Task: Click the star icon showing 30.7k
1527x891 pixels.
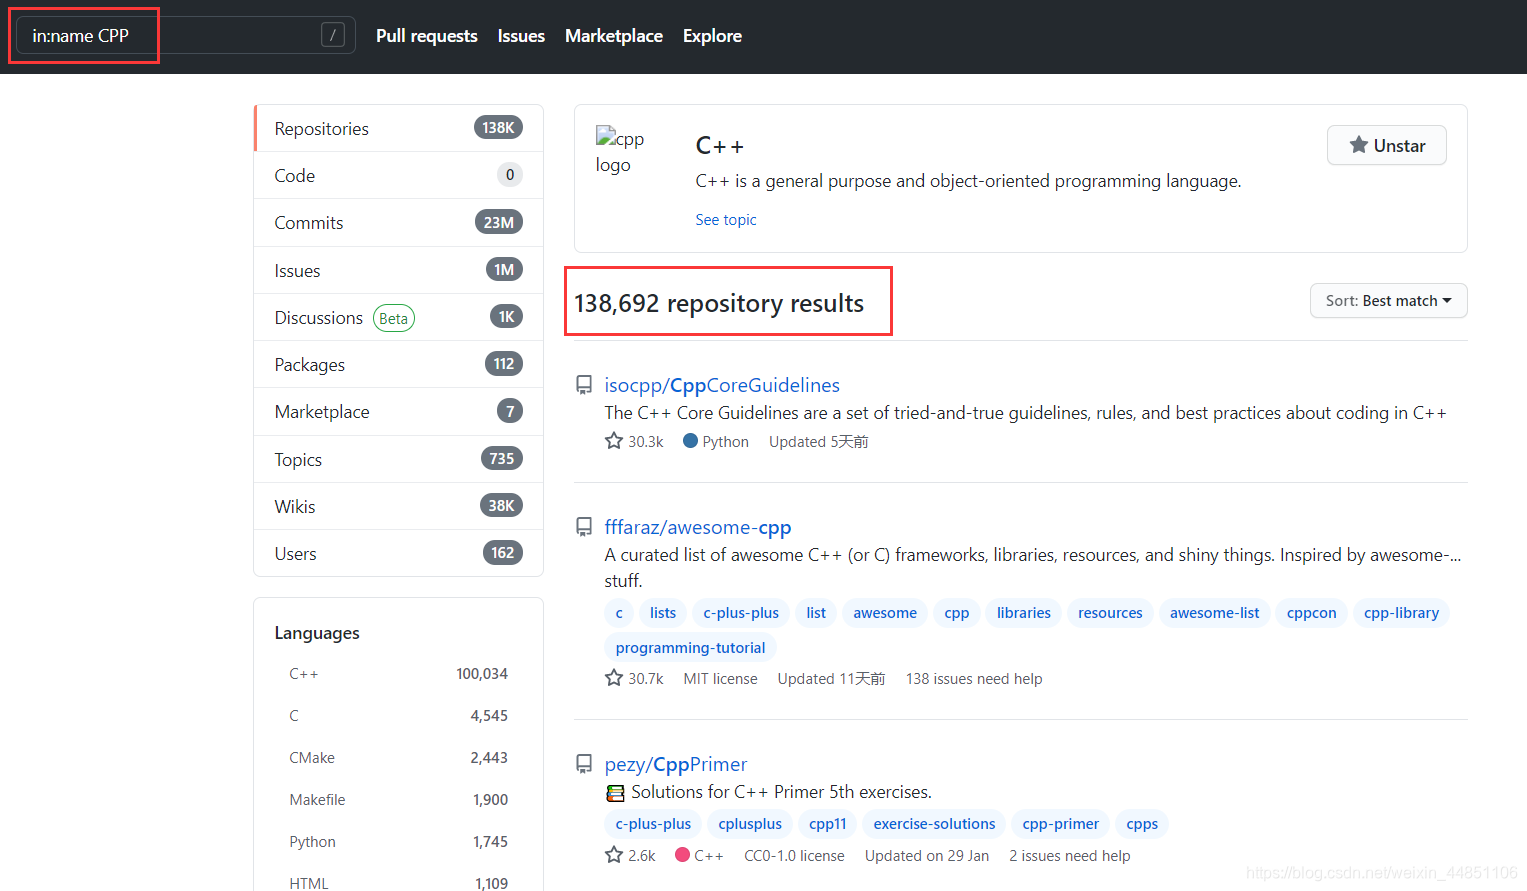Action: tap(614, 678)
